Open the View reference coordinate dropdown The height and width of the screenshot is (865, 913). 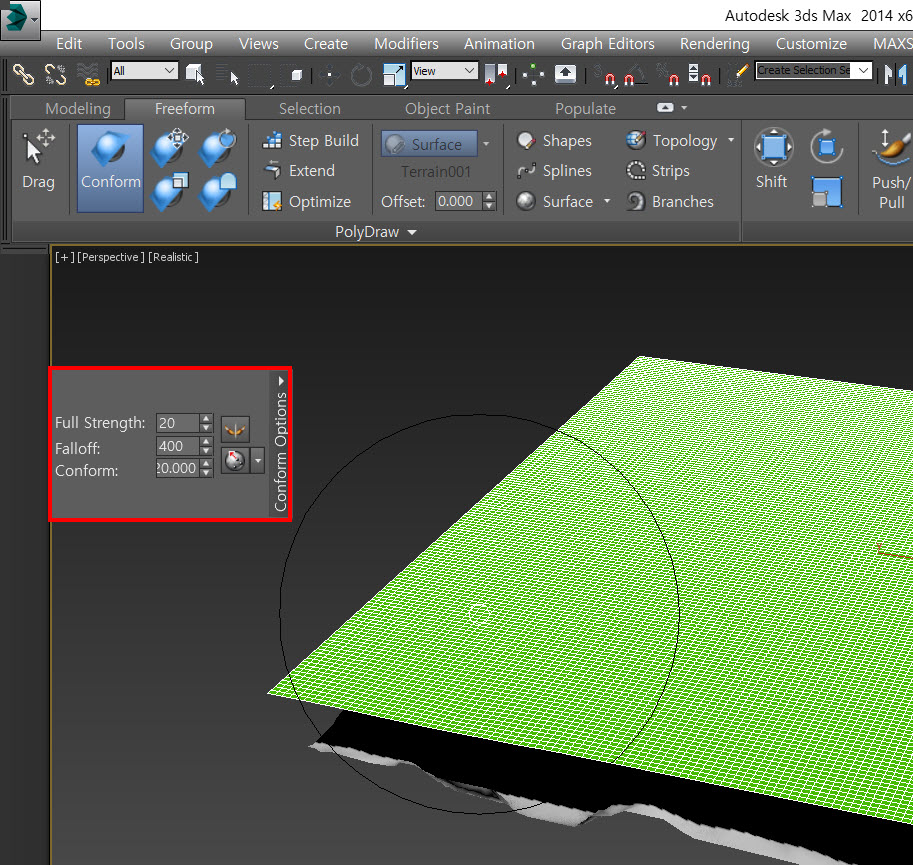click(x=444, y=71)
